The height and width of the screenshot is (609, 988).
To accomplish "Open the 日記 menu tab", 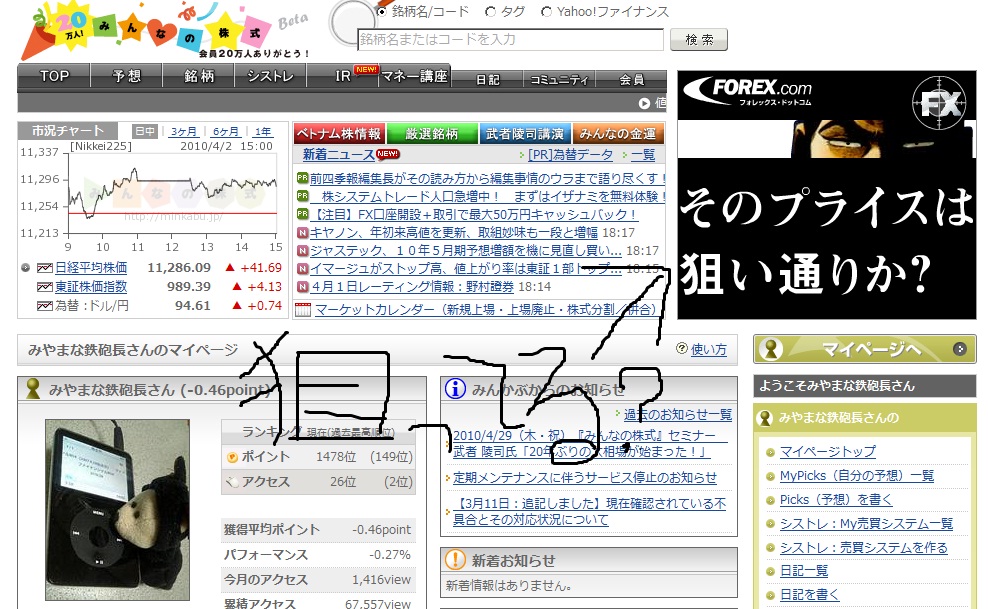I will click(x=487, y=80).
